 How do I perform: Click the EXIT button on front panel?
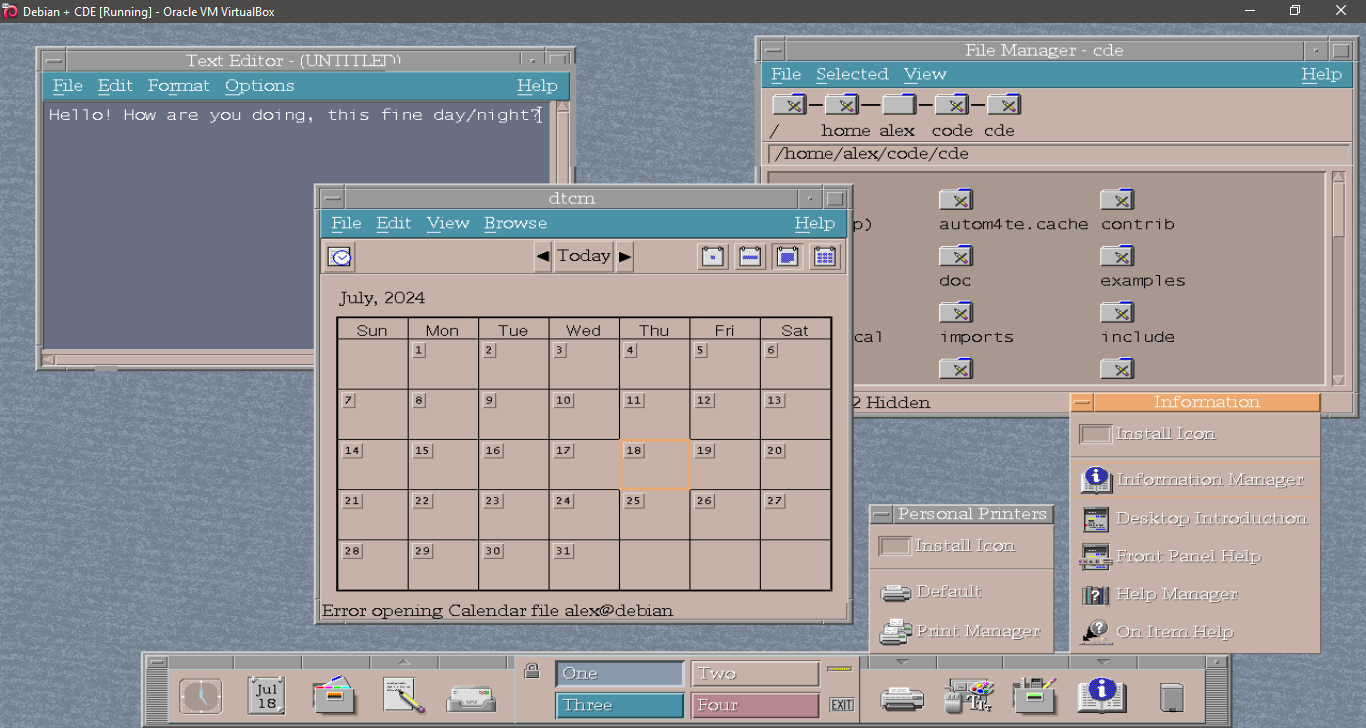click(841, 705)
